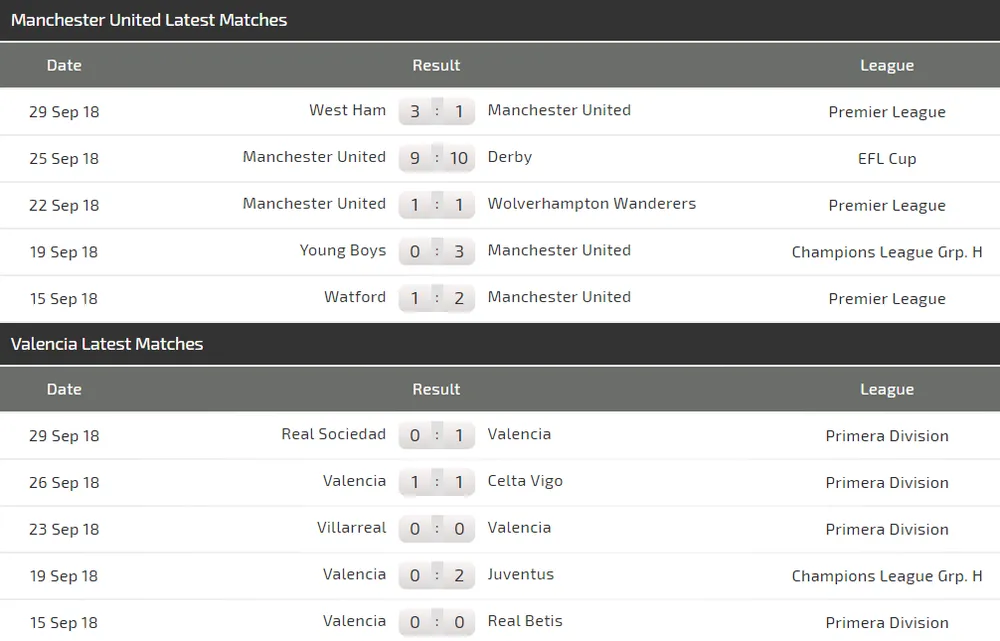Click Juventus team name

coord(520,575)
